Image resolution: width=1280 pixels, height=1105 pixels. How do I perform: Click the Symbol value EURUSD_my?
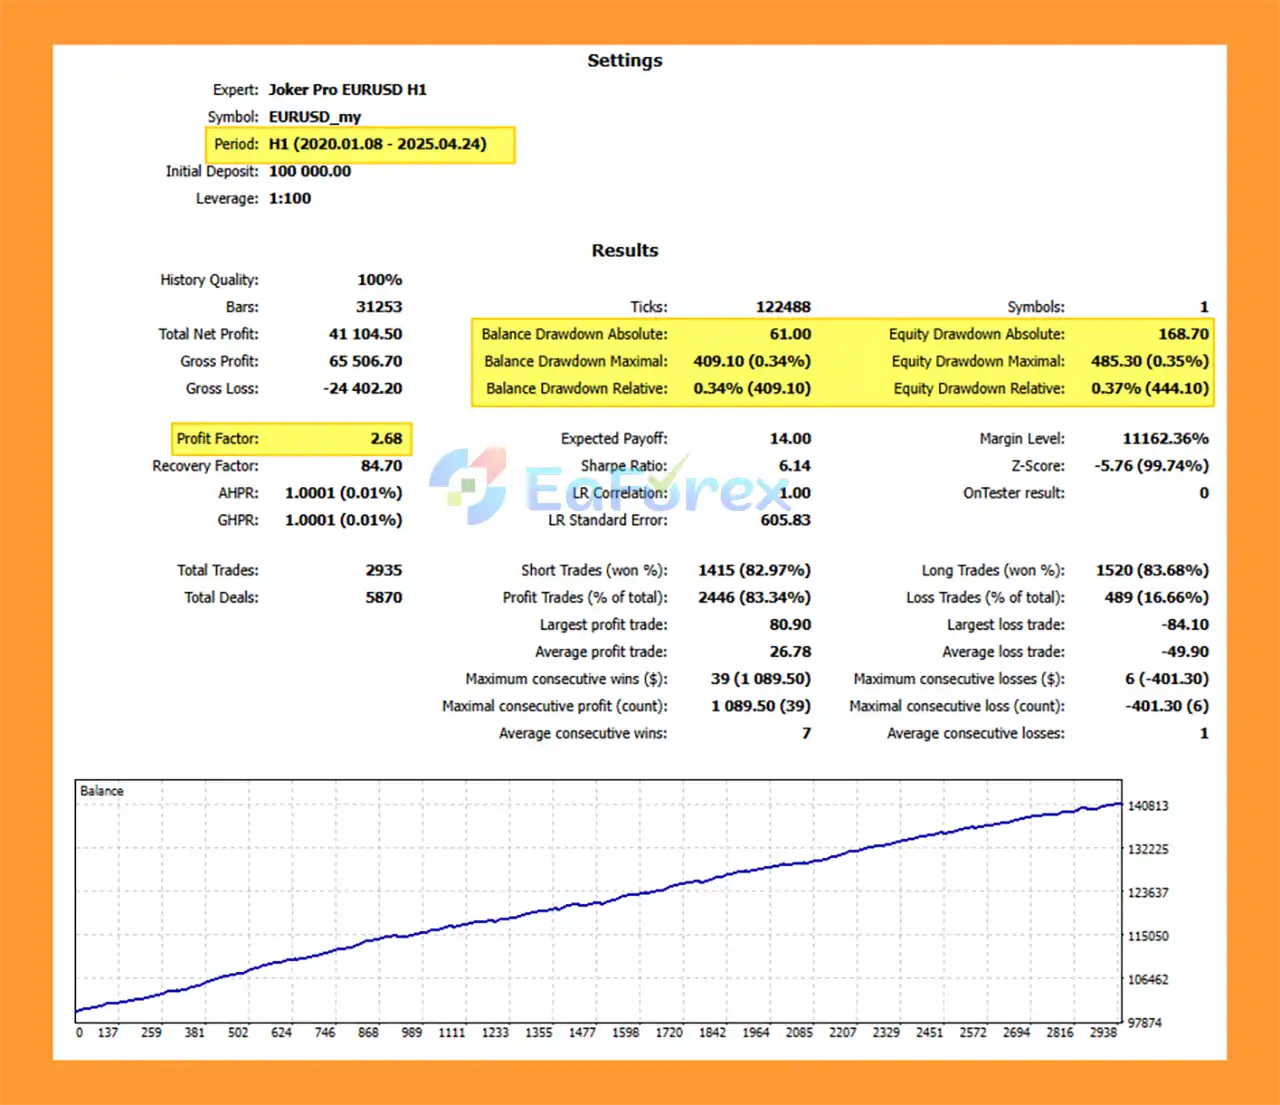(x=314, y=117)
